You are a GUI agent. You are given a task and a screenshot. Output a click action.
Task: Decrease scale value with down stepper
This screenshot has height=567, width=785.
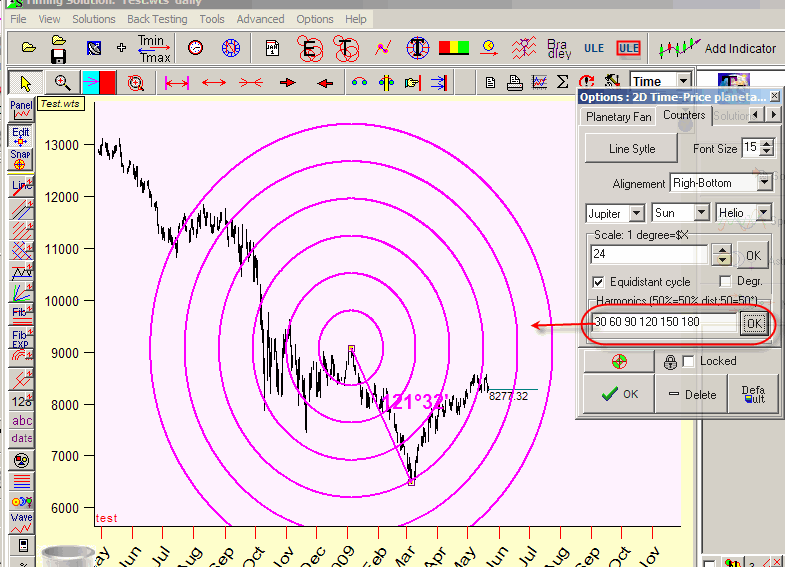click(x=722, y=260)
